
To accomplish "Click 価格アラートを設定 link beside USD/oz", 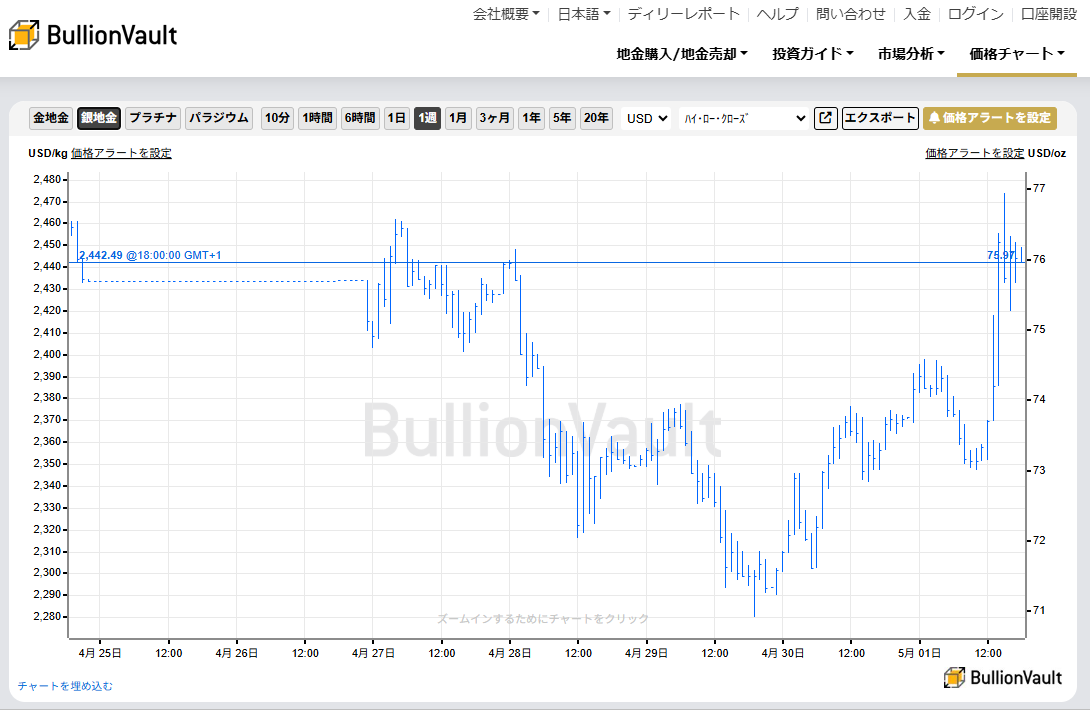I will [x=975, y=153].
